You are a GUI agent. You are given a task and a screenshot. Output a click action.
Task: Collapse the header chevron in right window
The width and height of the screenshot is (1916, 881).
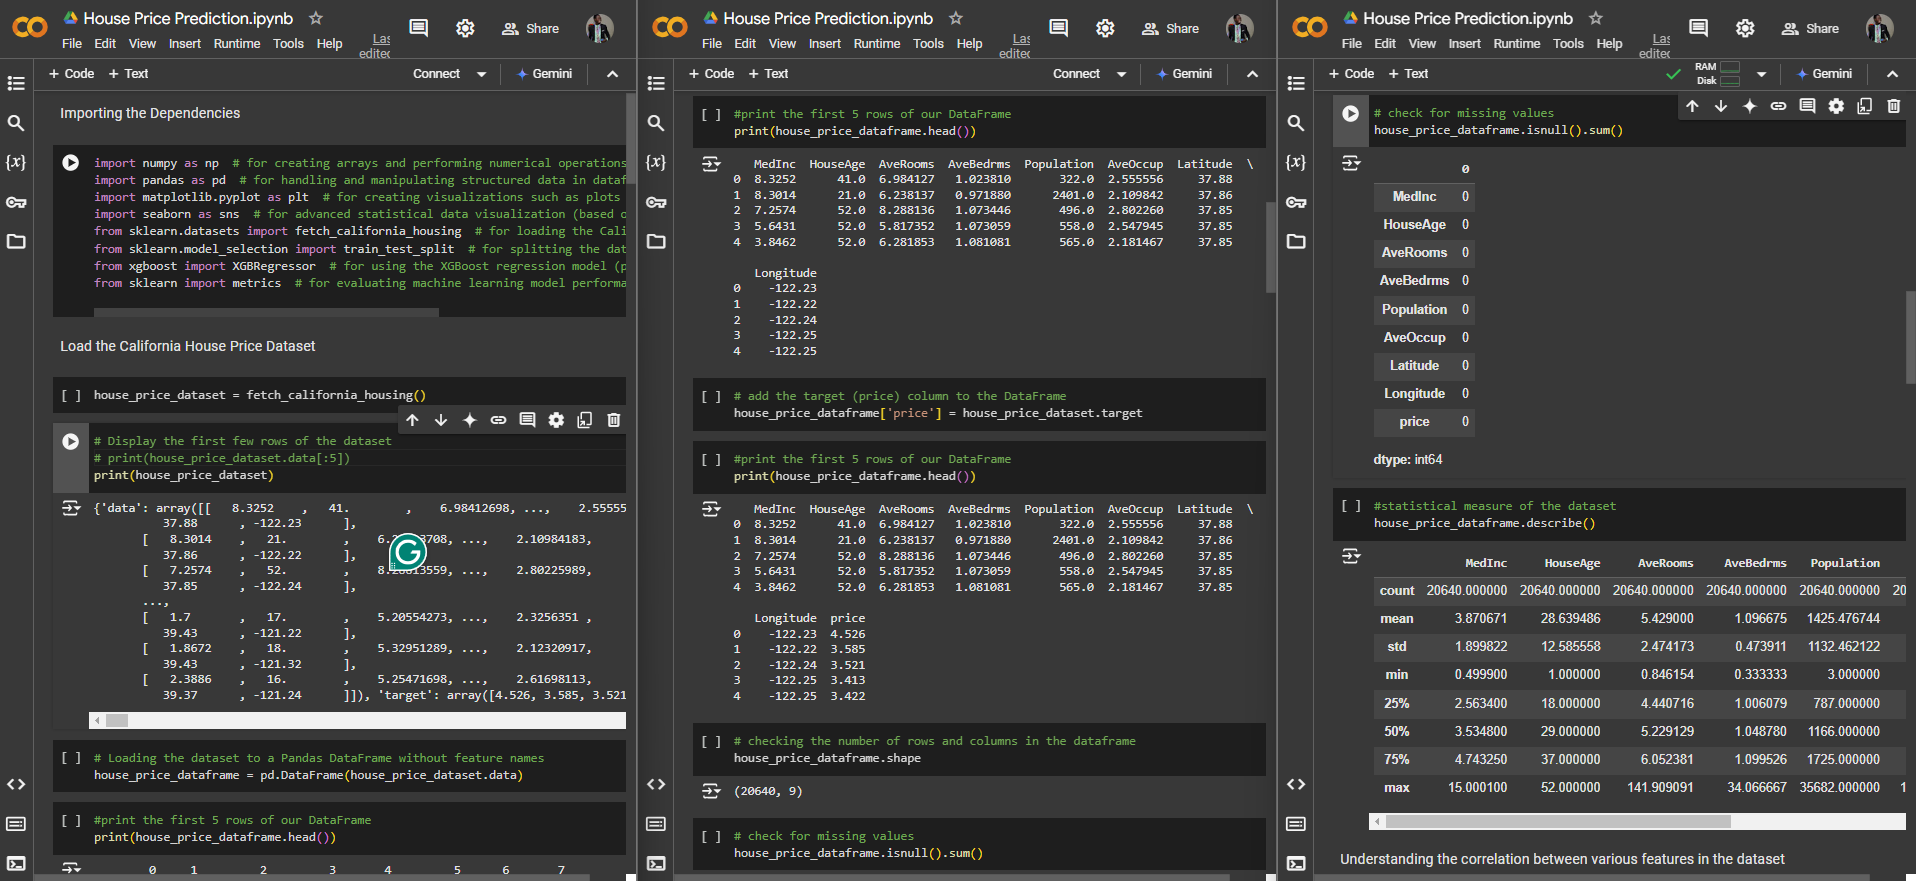pos(1892,74)
